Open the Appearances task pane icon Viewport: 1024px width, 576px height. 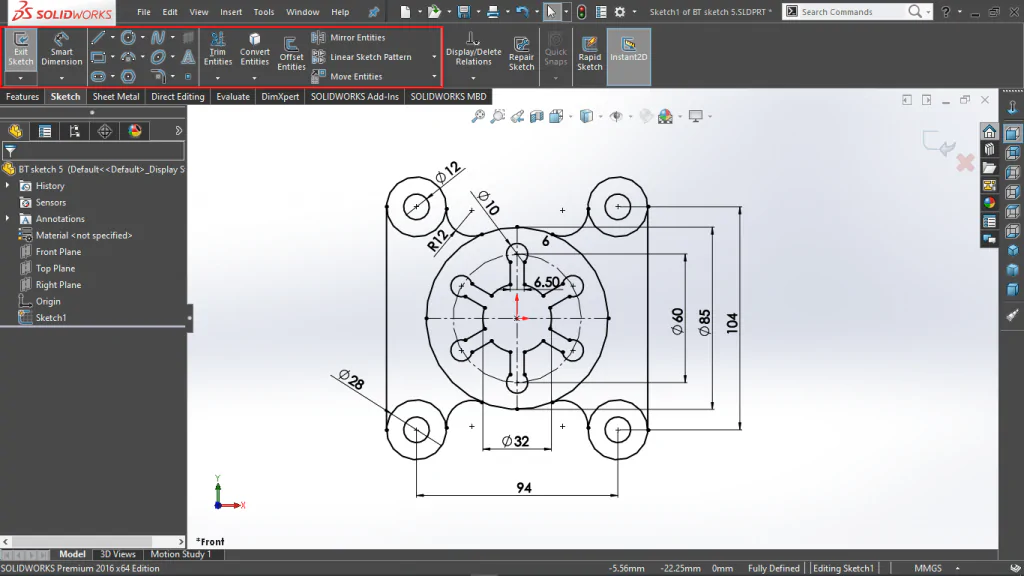pyautogui.click(x=989, y=203)
